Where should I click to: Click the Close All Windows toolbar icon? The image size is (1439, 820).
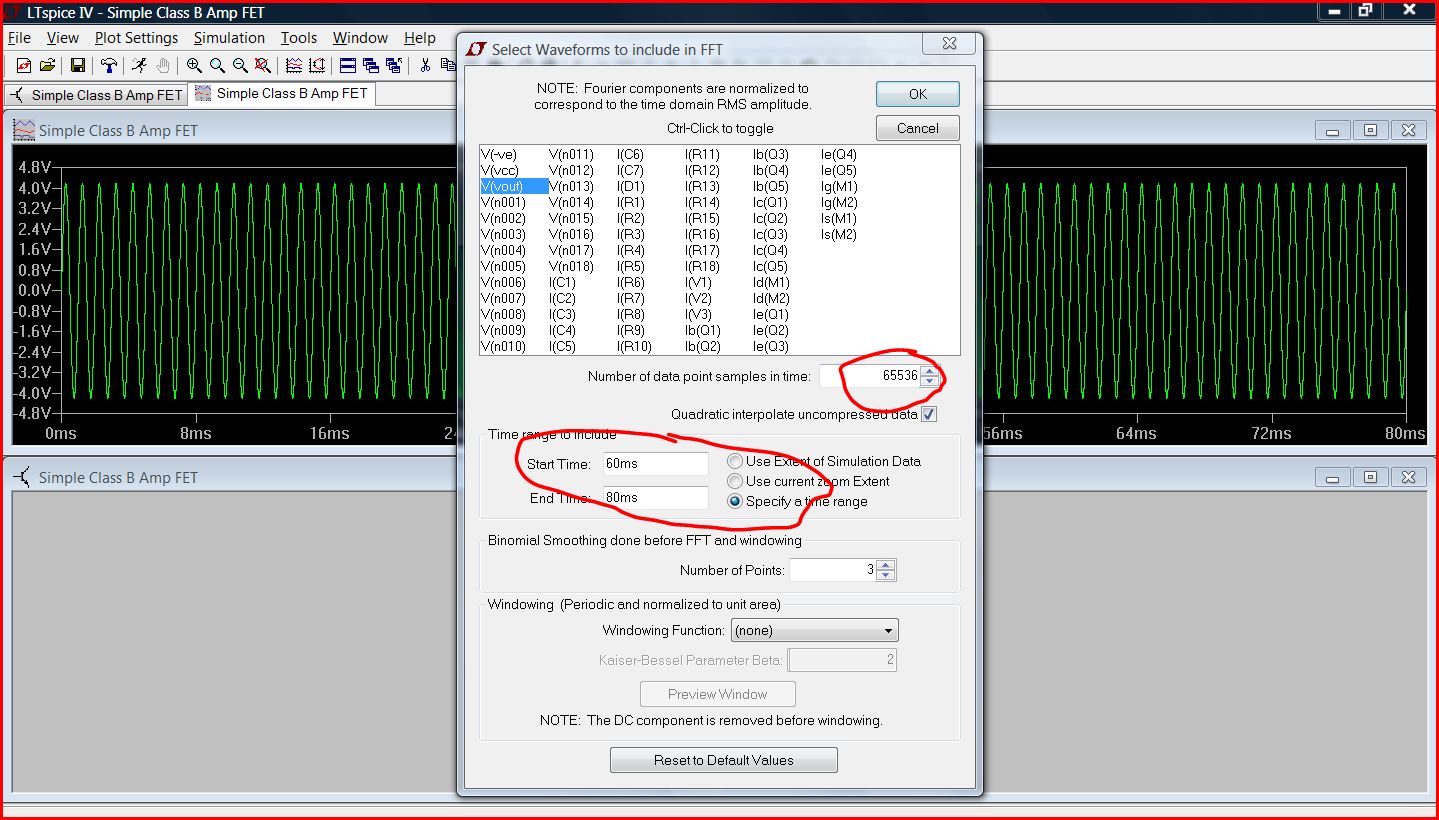point(394,65)
